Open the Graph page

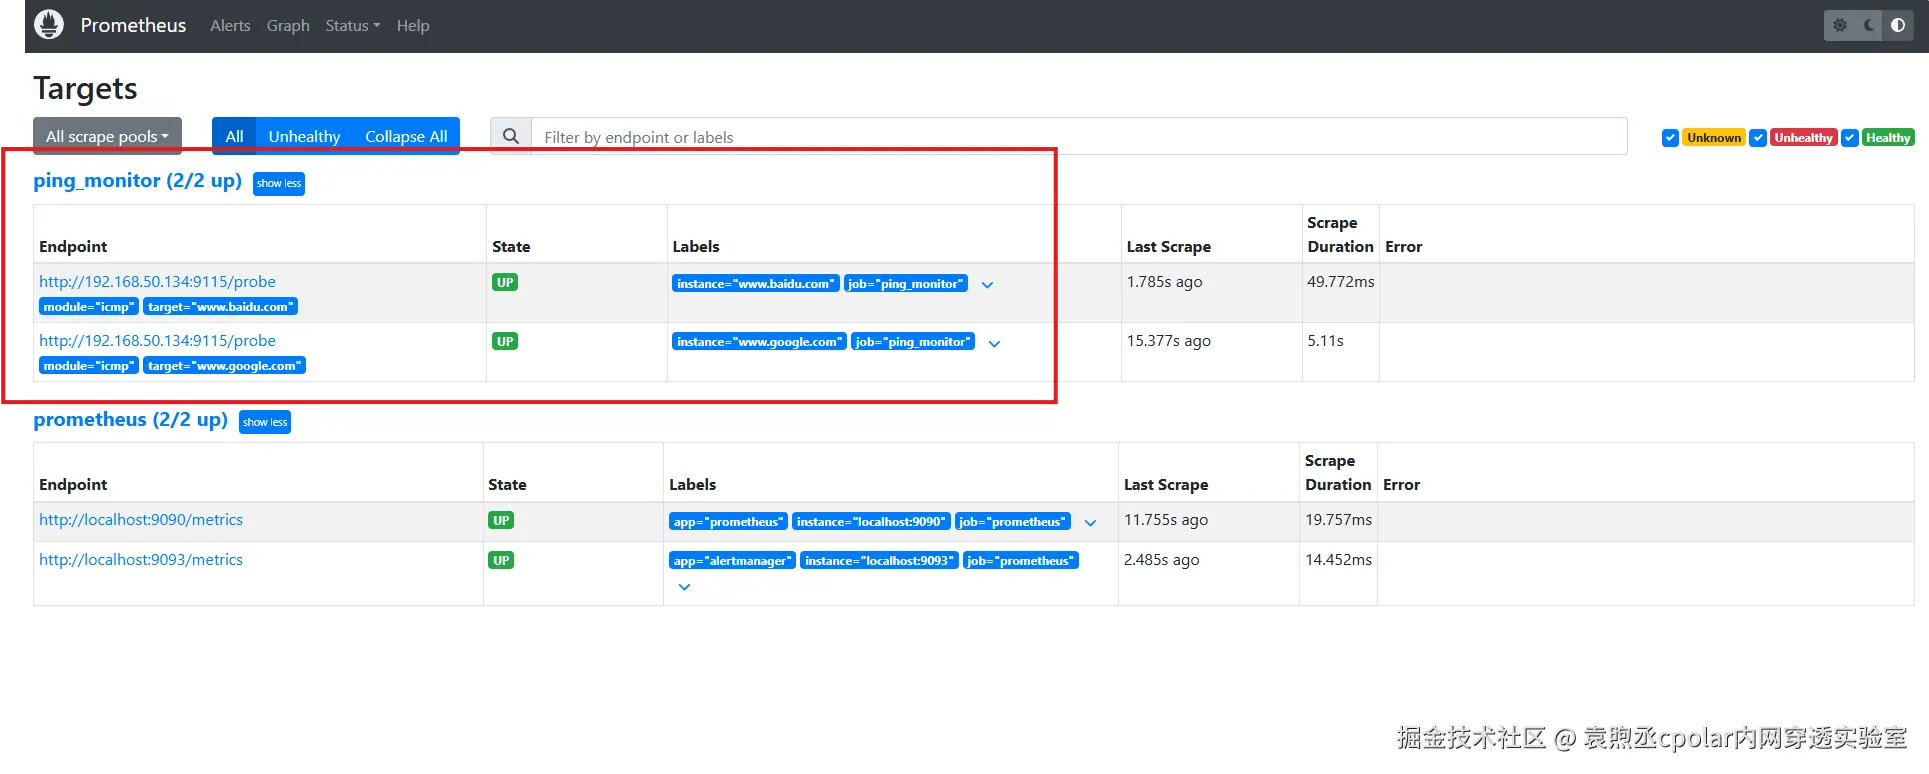tap(288, 26)
